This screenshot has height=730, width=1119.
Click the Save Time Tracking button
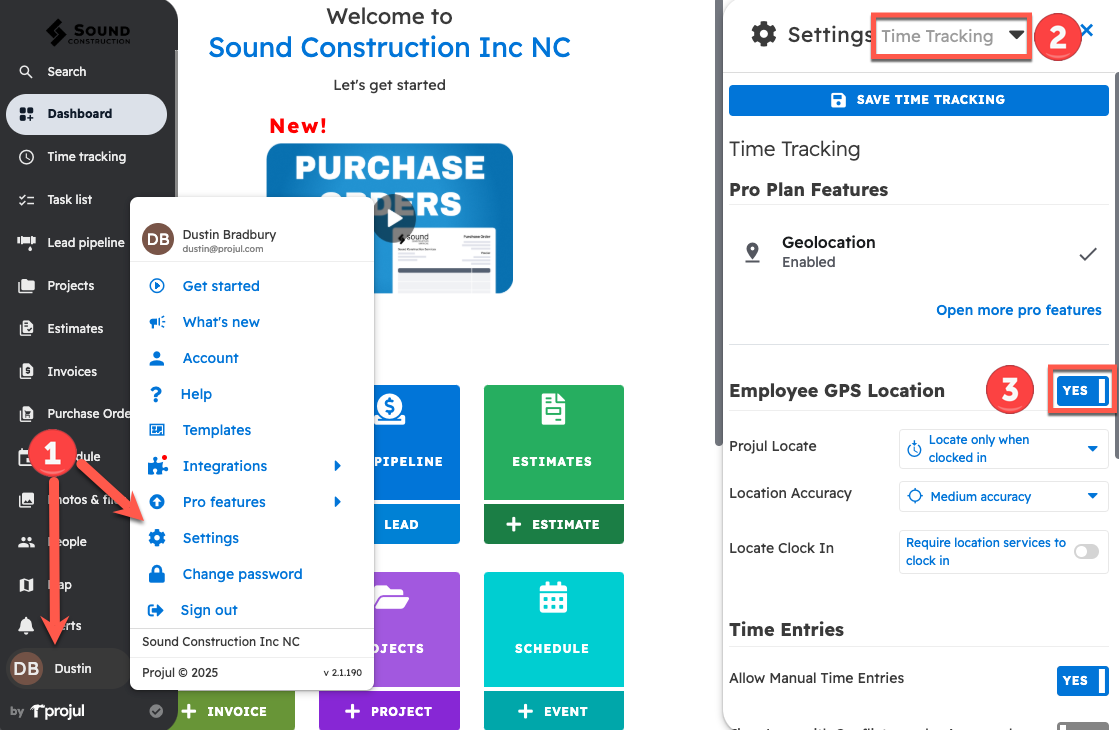918,100
